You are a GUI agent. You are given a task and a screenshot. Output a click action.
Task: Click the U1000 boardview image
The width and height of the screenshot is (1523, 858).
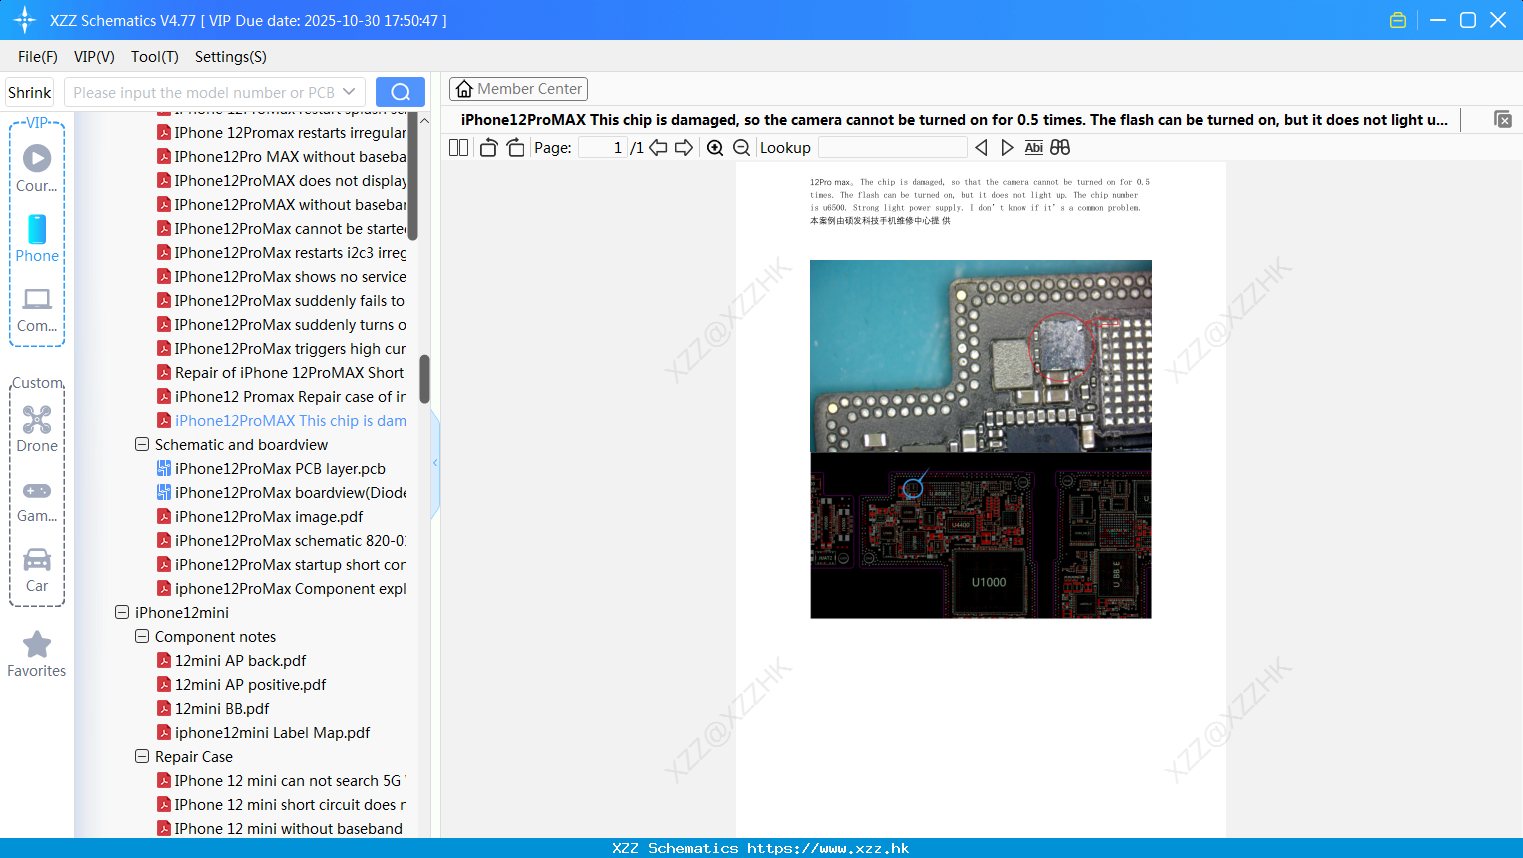[981, 535]
